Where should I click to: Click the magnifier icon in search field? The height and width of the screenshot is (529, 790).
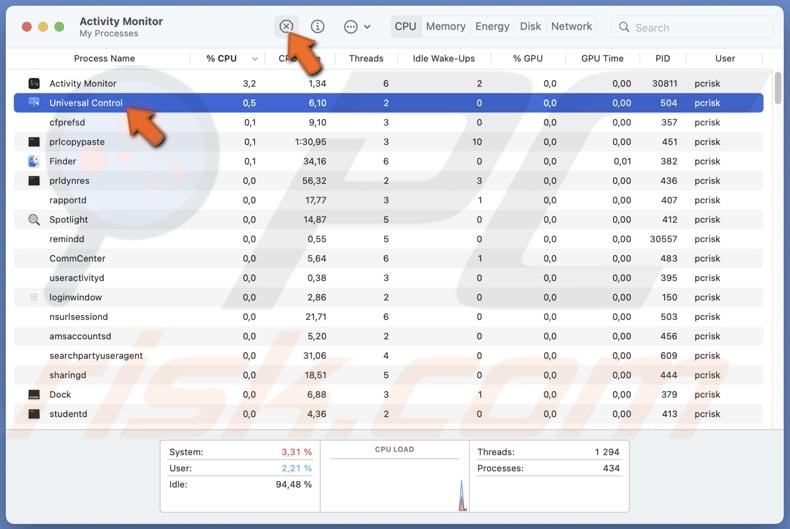pos(624,27)
